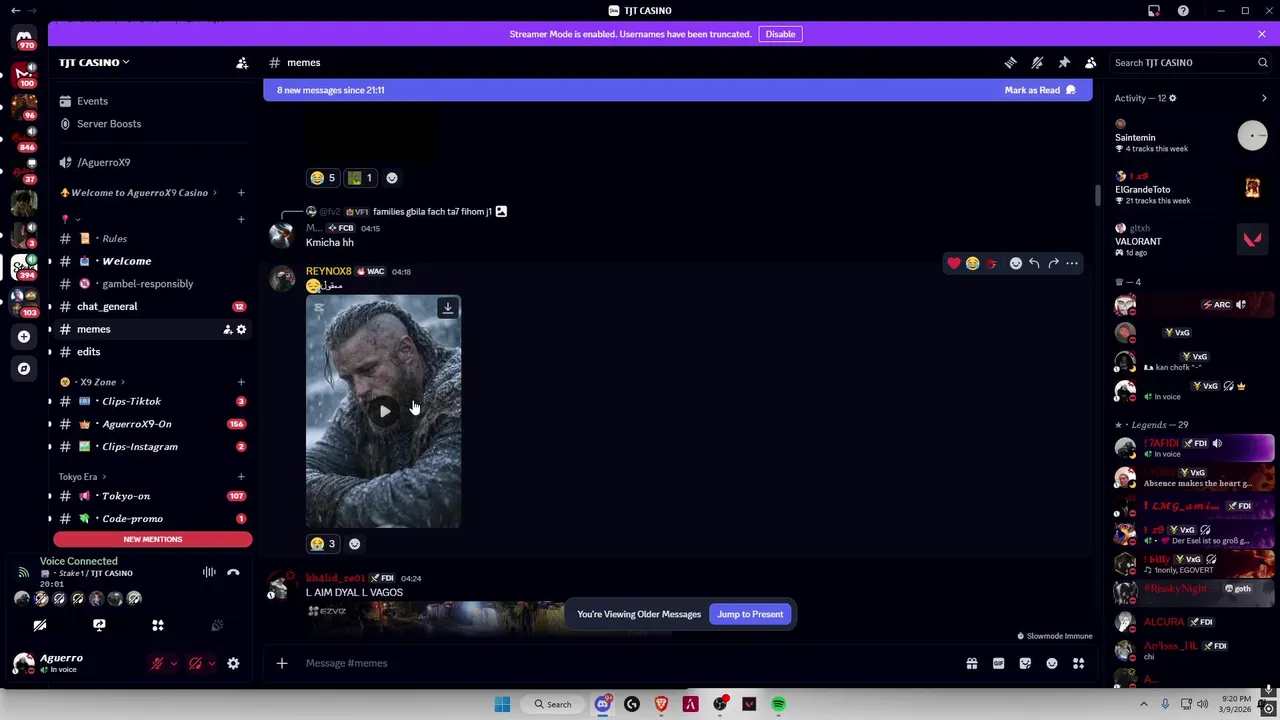Forward the REYNOX8 message
This screenshot has width=1280, height=720.
click(1053, 263)
